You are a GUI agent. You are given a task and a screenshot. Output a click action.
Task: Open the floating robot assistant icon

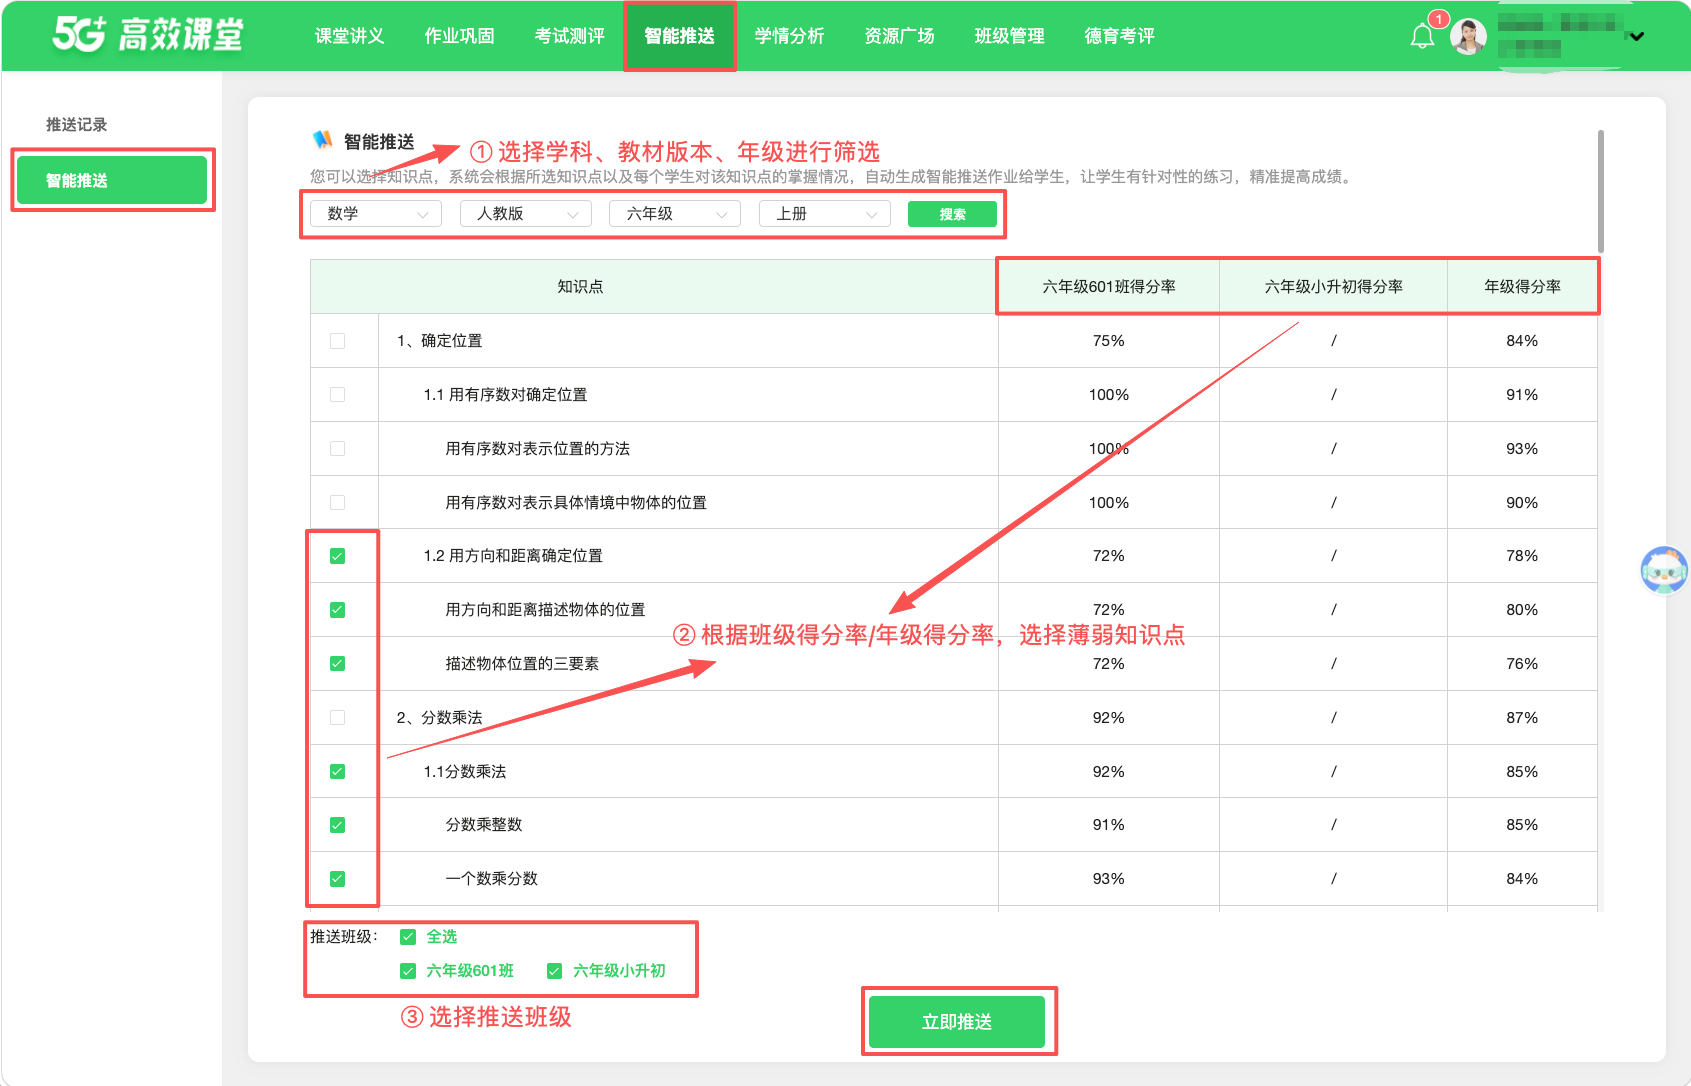tap(1664, 570)
